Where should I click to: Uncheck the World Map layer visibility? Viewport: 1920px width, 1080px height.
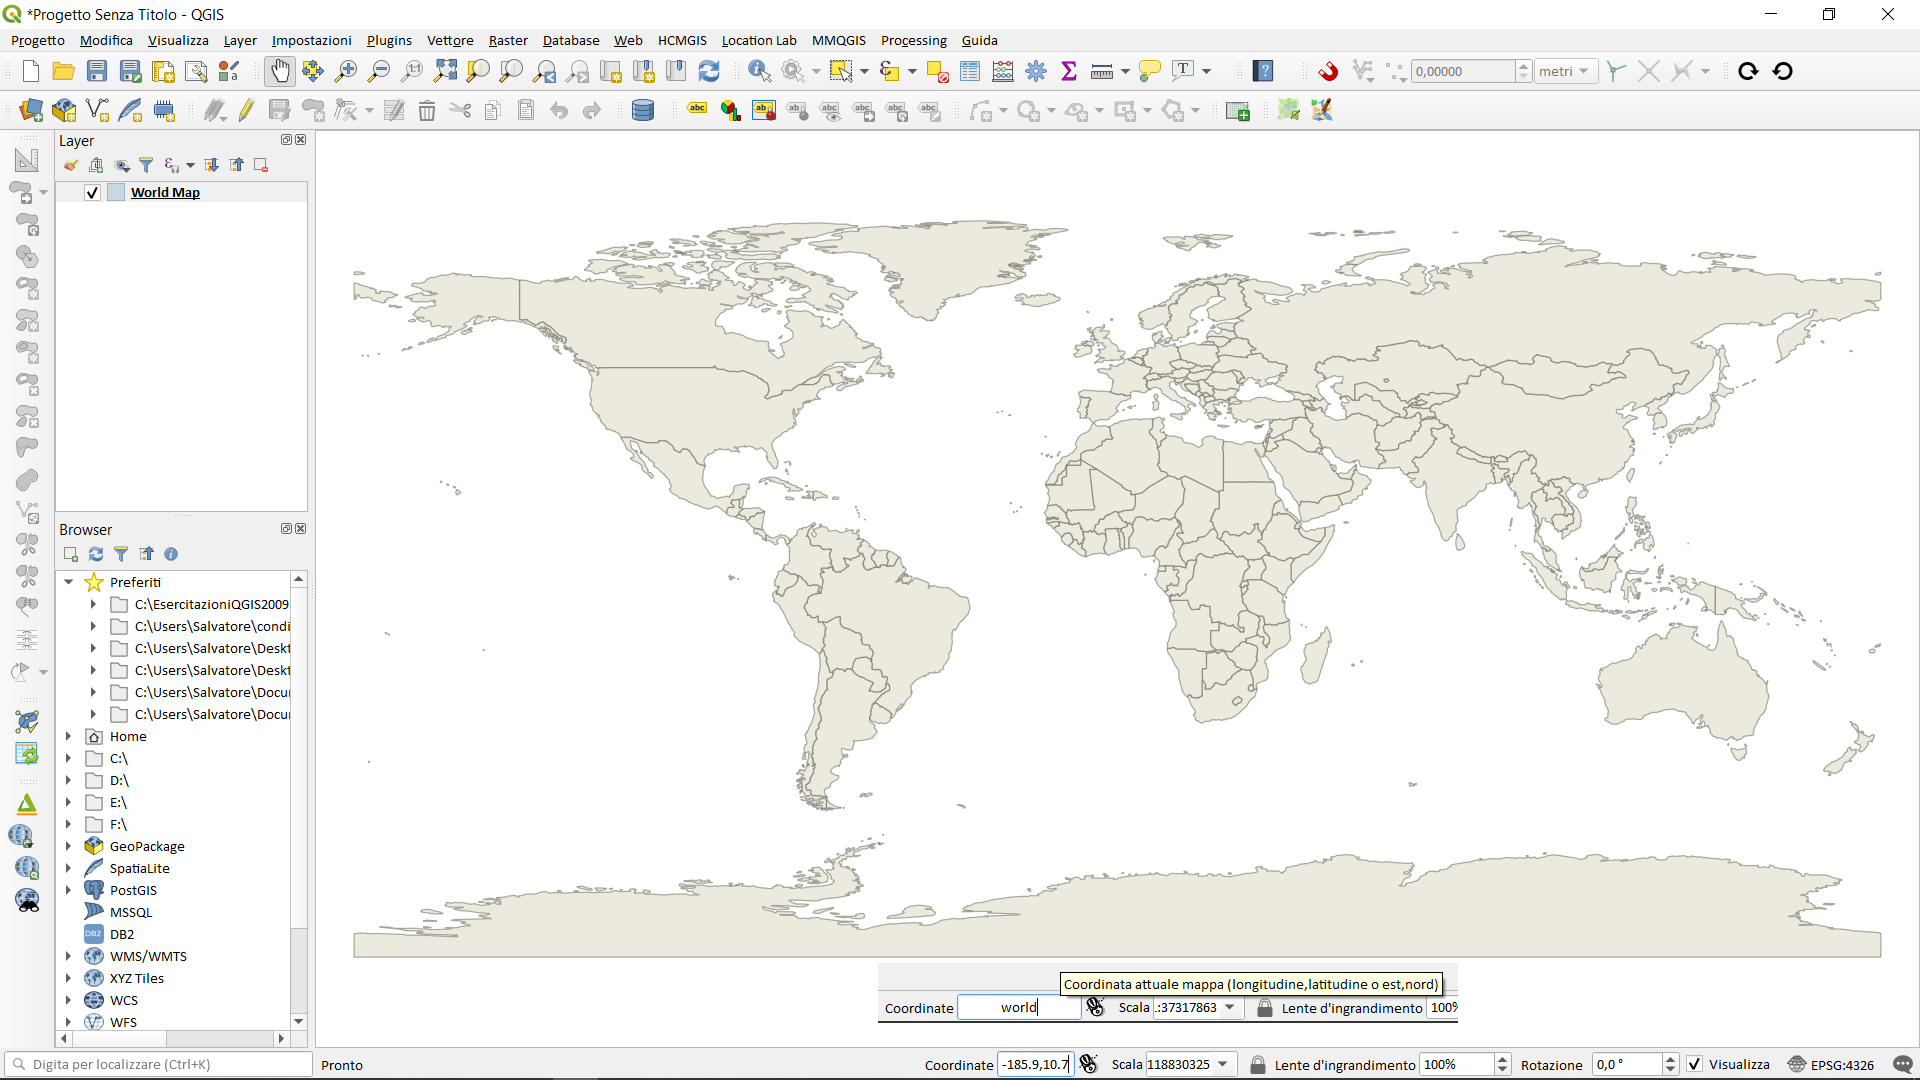coord(92,193)
